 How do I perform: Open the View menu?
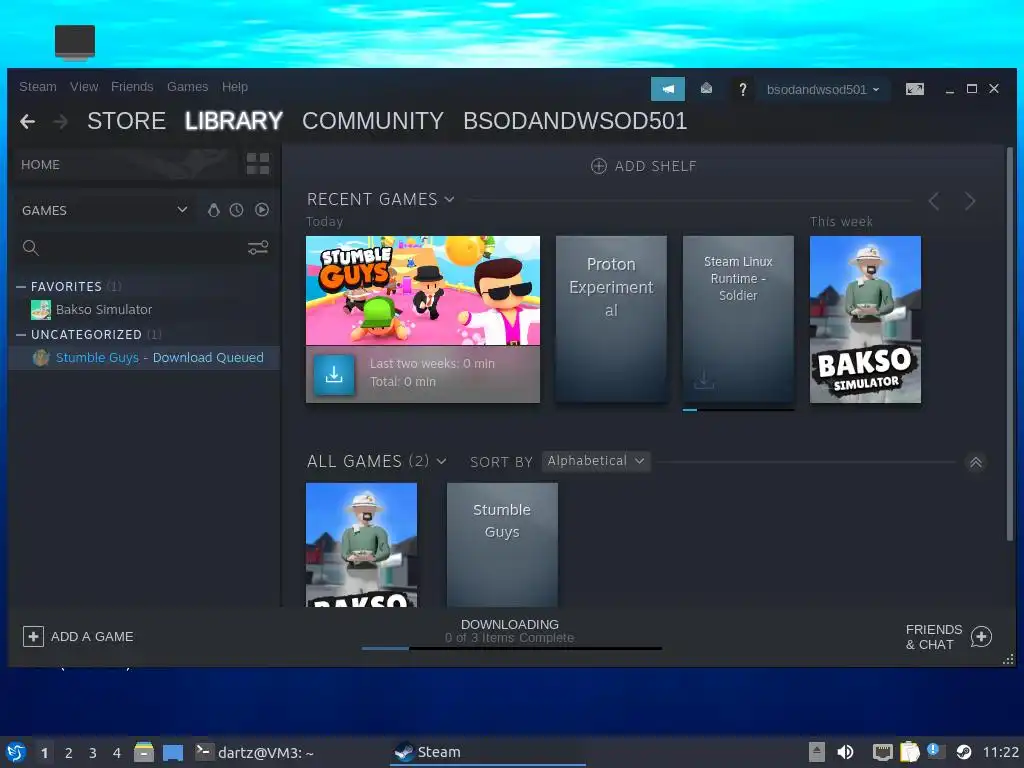[84, 87]
